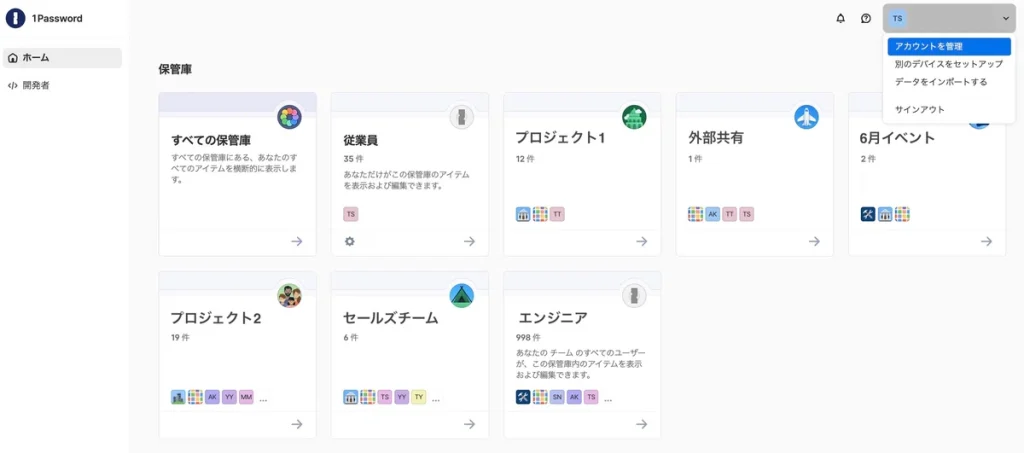Choose データをインポートする from menu
The width and height of the screenshot is (1024, 453).
(x=940, y=82)
